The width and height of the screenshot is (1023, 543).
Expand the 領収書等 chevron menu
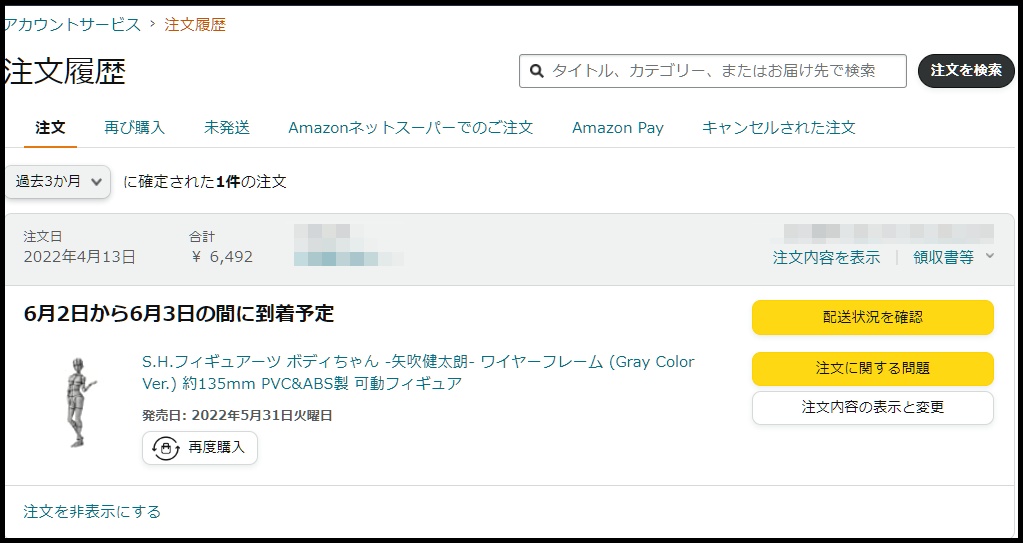990,257
